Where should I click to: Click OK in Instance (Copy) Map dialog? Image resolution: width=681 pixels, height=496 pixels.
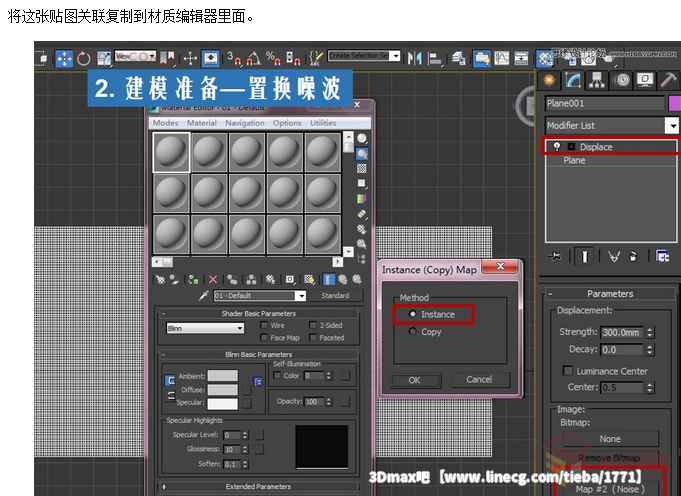416,380
